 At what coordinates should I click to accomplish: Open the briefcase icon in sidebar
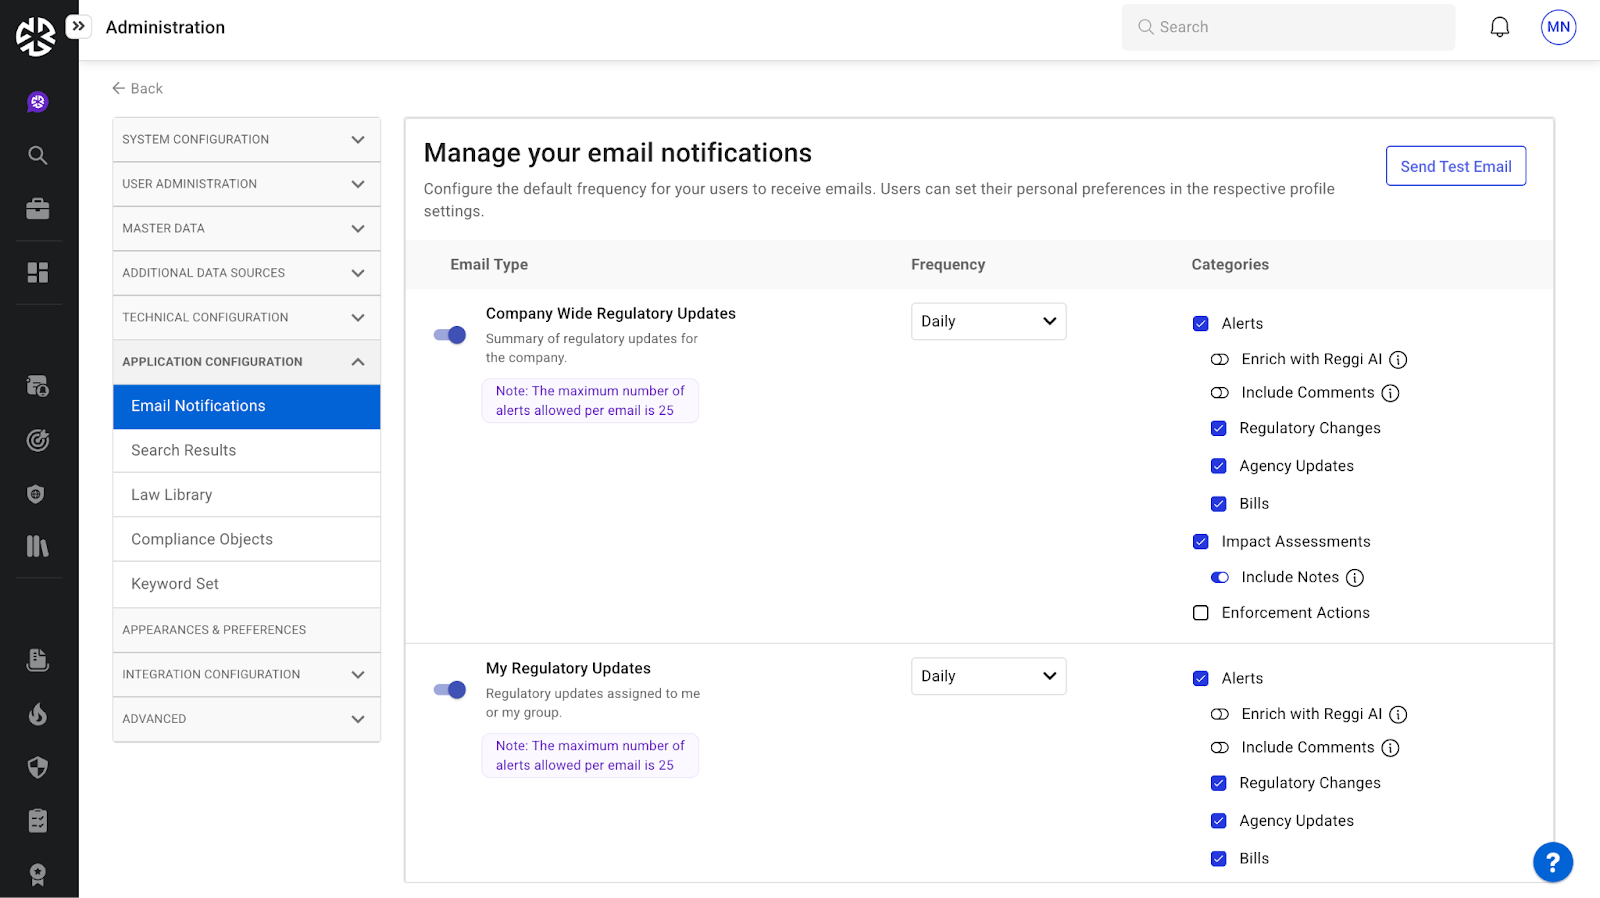(38, 209)
